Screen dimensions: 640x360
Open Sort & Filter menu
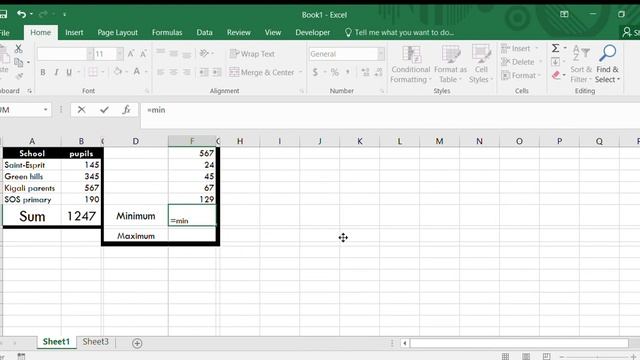[x=581, y=64]
